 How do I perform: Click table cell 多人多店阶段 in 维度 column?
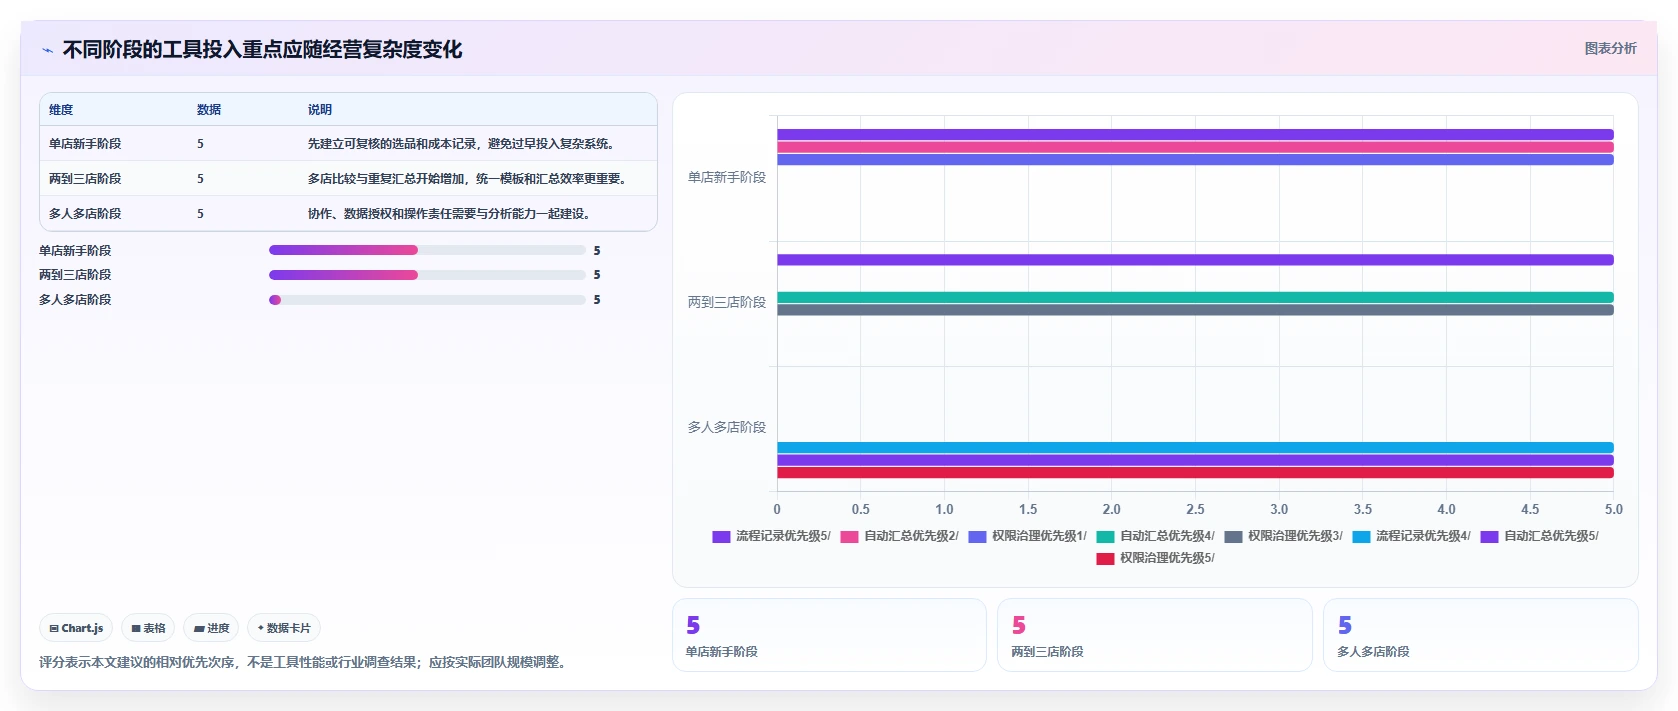coord(85,214)
